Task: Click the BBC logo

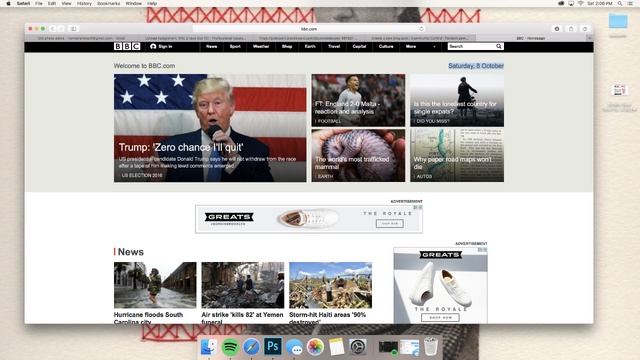Action: pyautogui.click(x=127, y=47)
